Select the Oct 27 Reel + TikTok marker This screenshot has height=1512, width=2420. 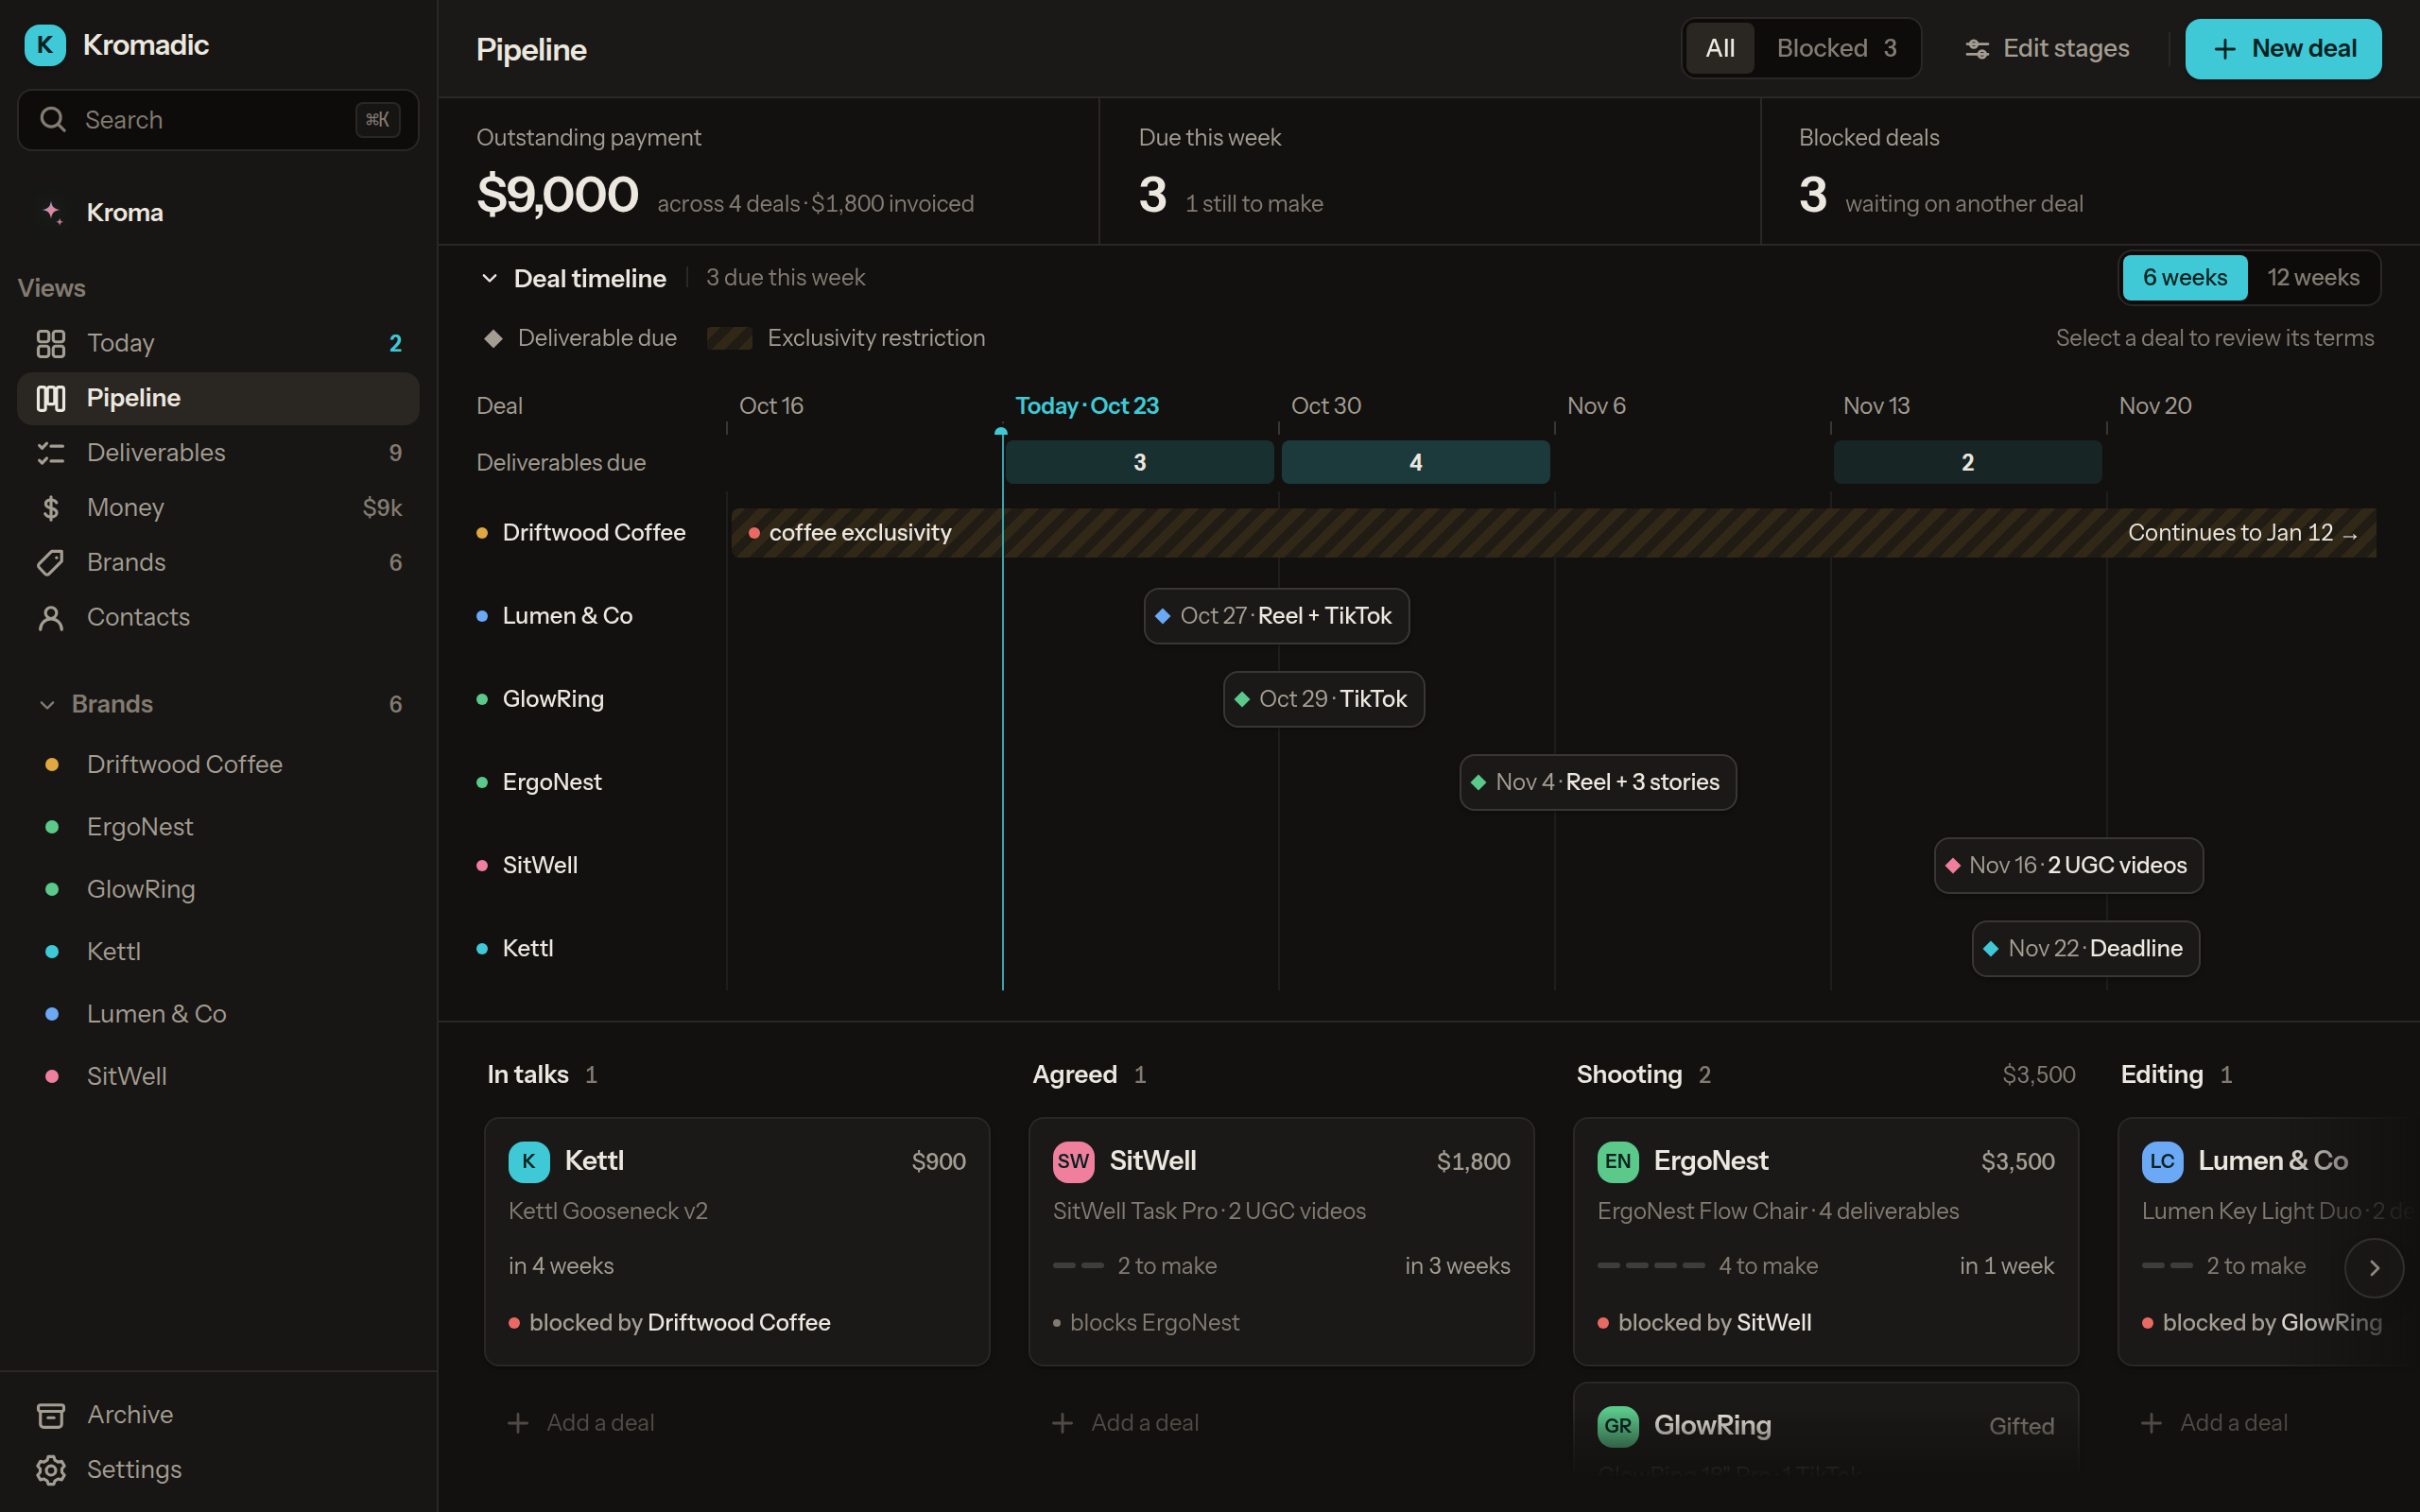pos(1277,616)
